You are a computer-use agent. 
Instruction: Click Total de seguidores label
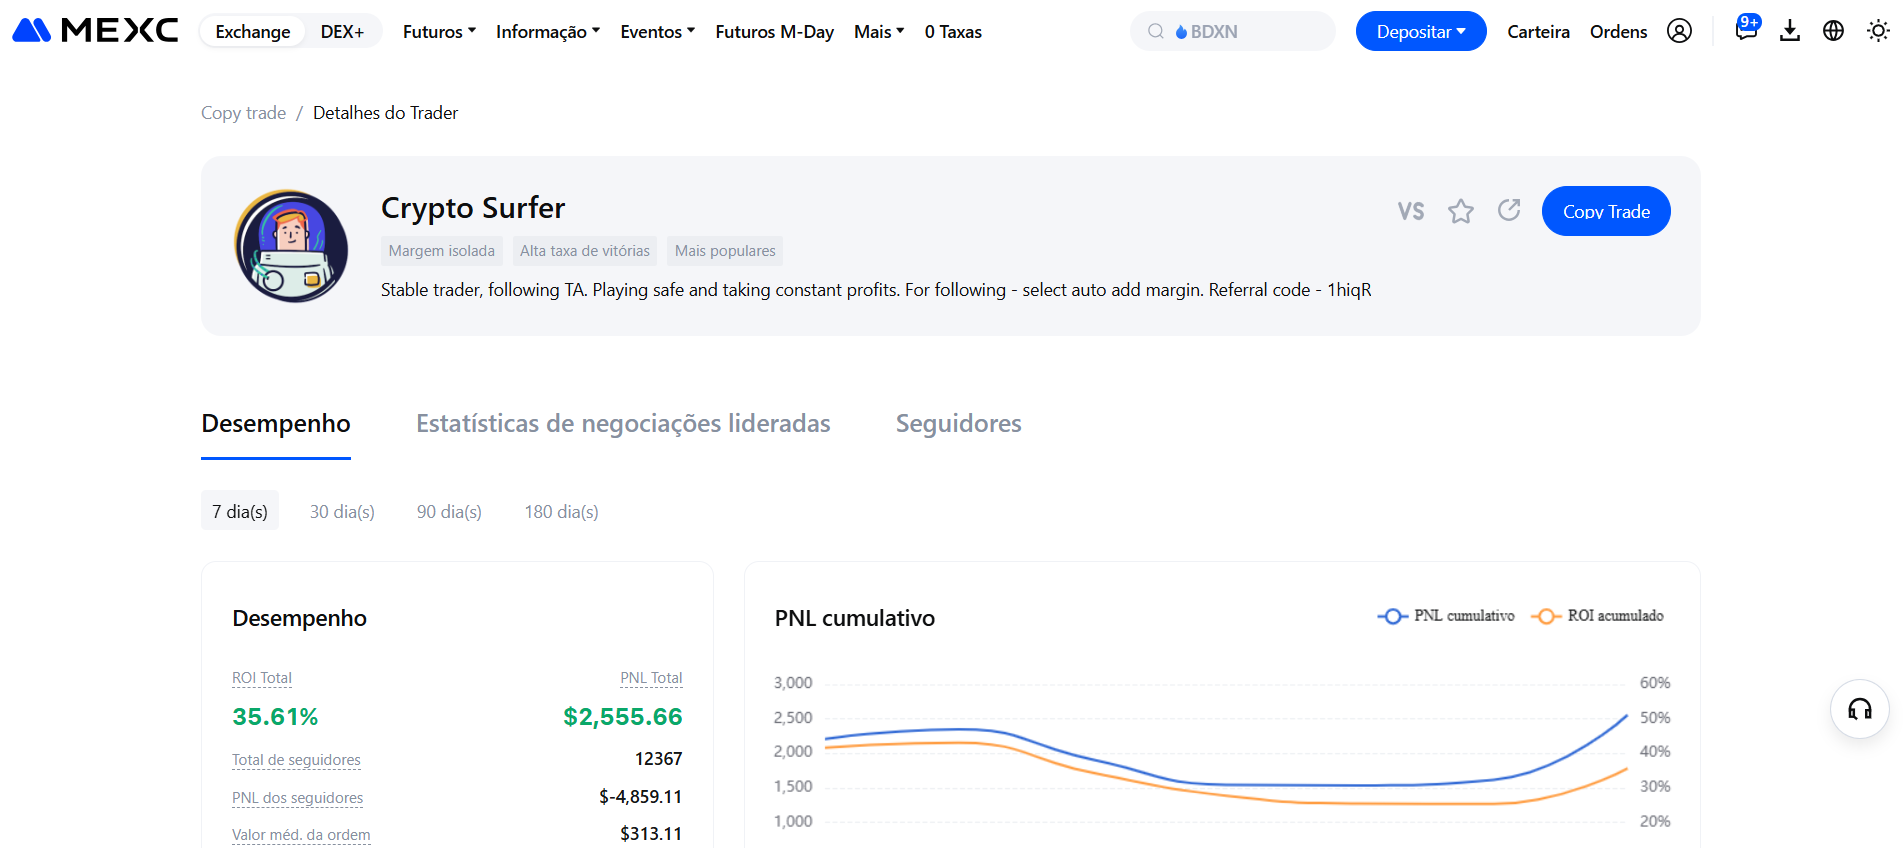tap(296, 760)
